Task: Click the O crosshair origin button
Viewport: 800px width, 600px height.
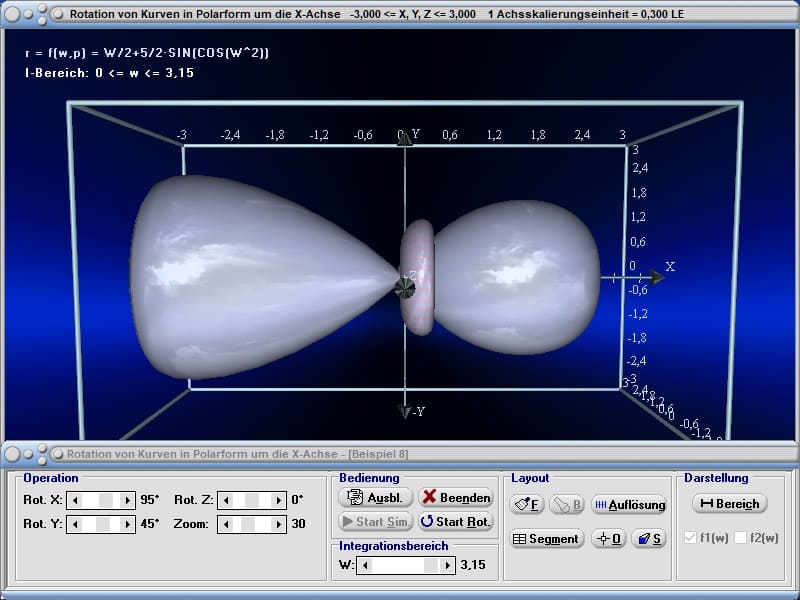Action: (x=608, y=539)
